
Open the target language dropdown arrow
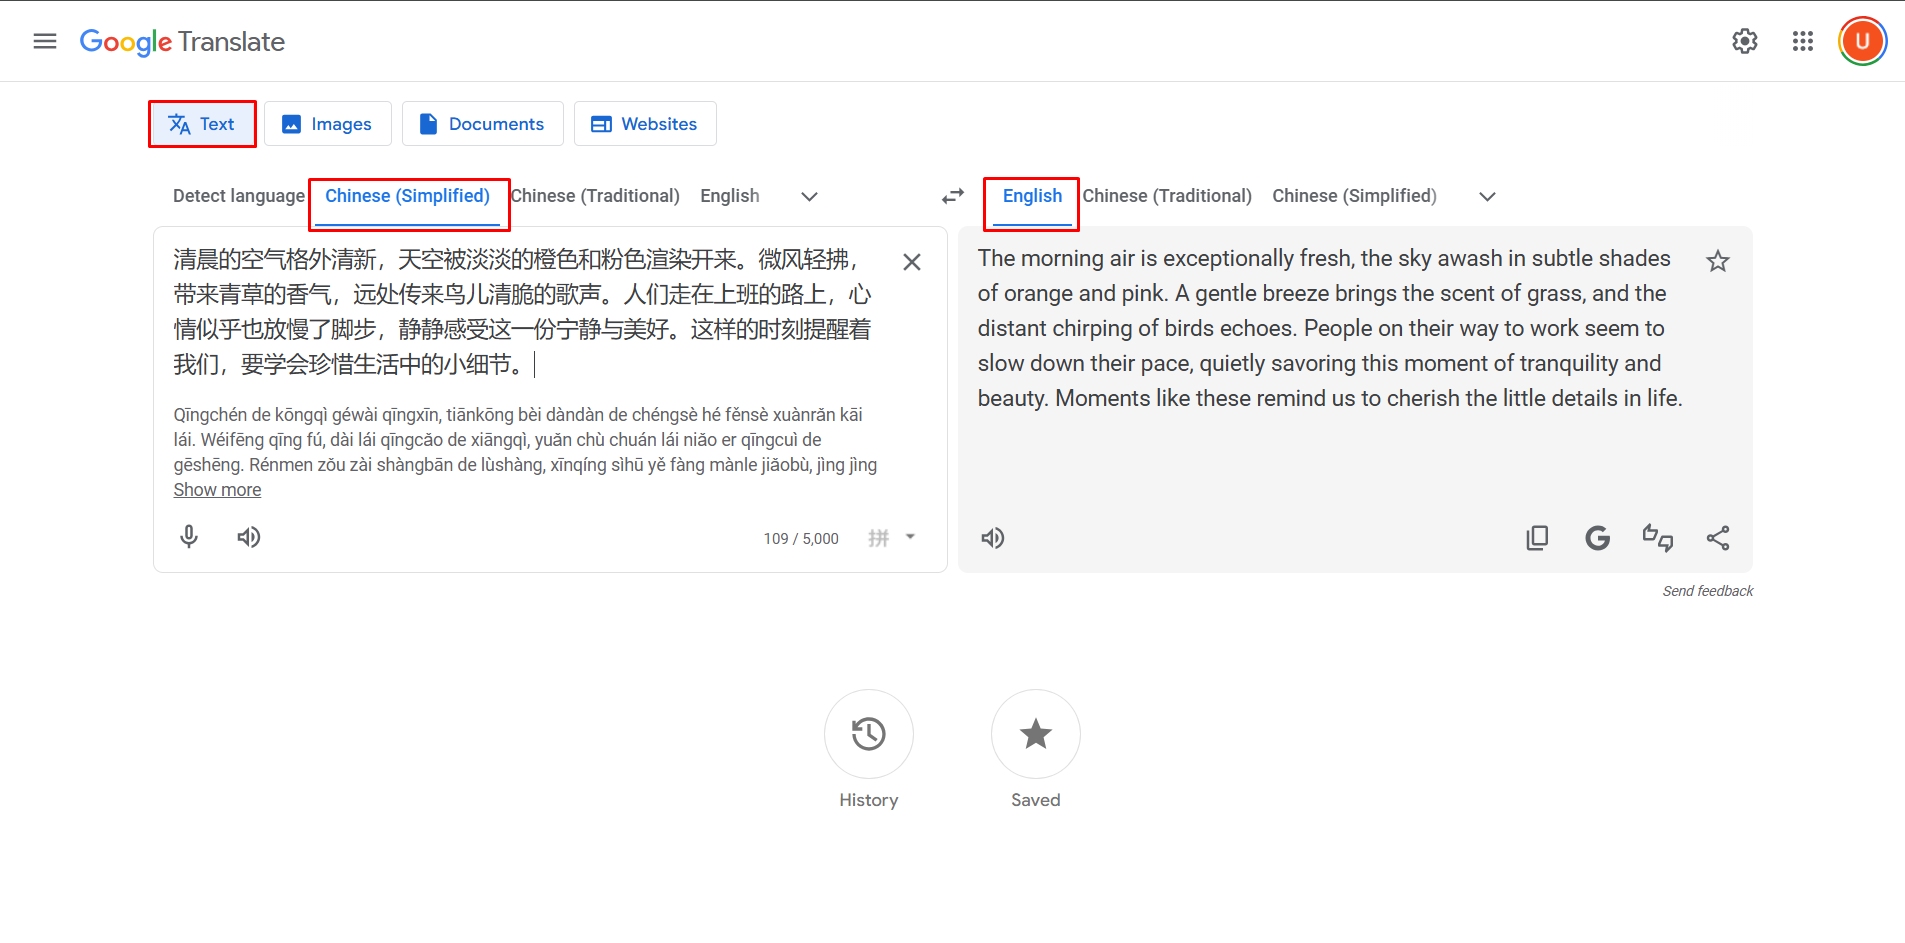(x=1486, y=196)
